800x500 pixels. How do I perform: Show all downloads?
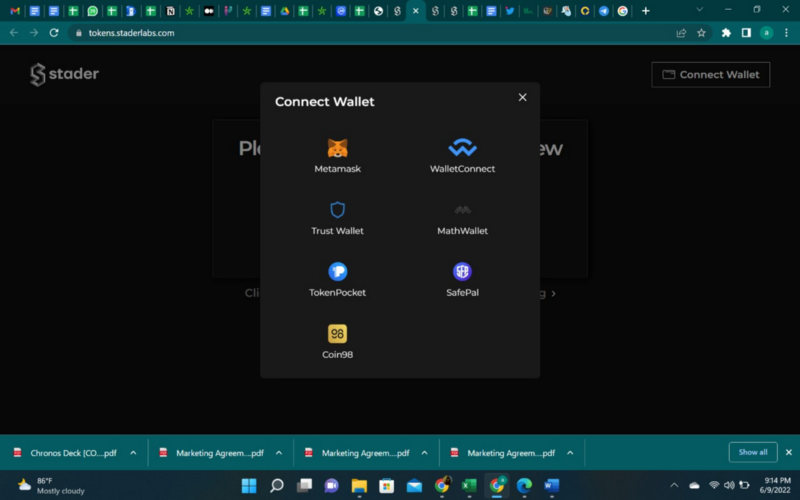[753, 452]
